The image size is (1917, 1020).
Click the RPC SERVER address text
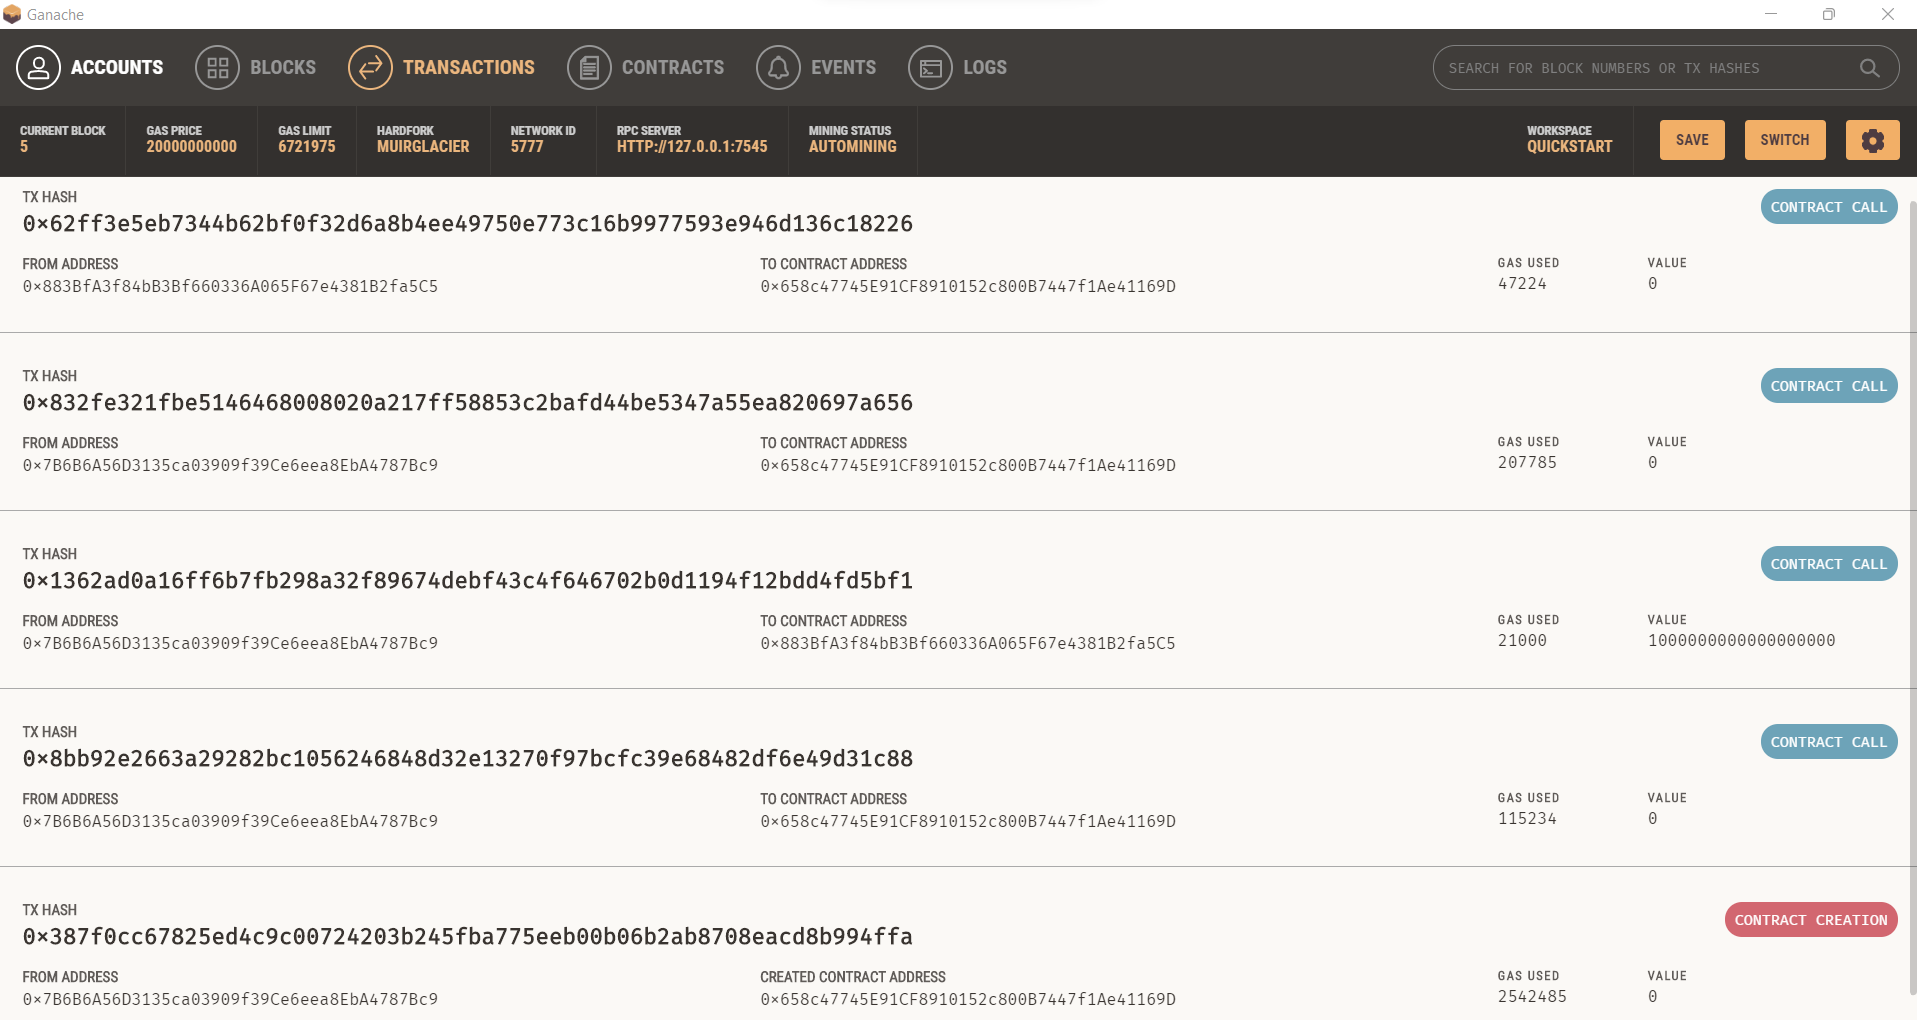[691, 145]
